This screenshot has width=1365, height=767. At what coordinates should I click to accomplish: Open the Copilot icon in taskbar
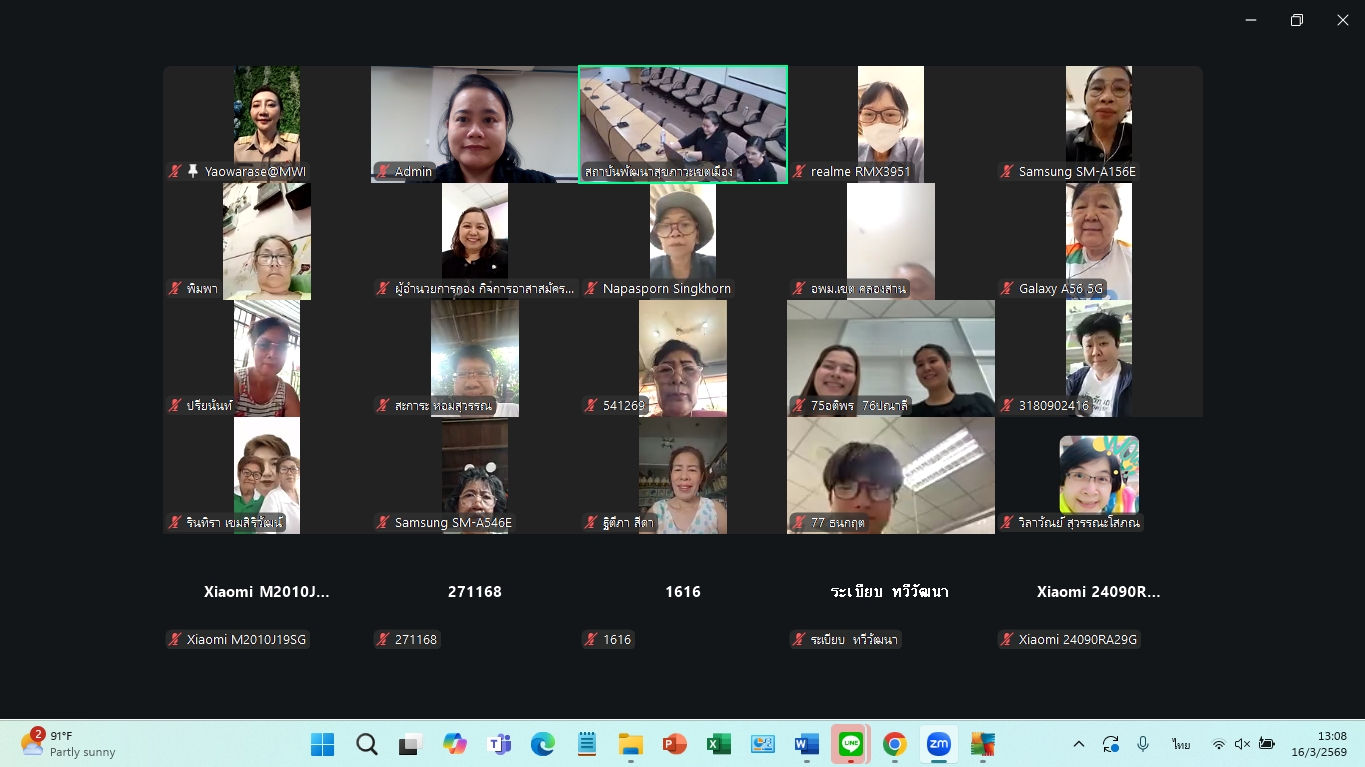455,744
